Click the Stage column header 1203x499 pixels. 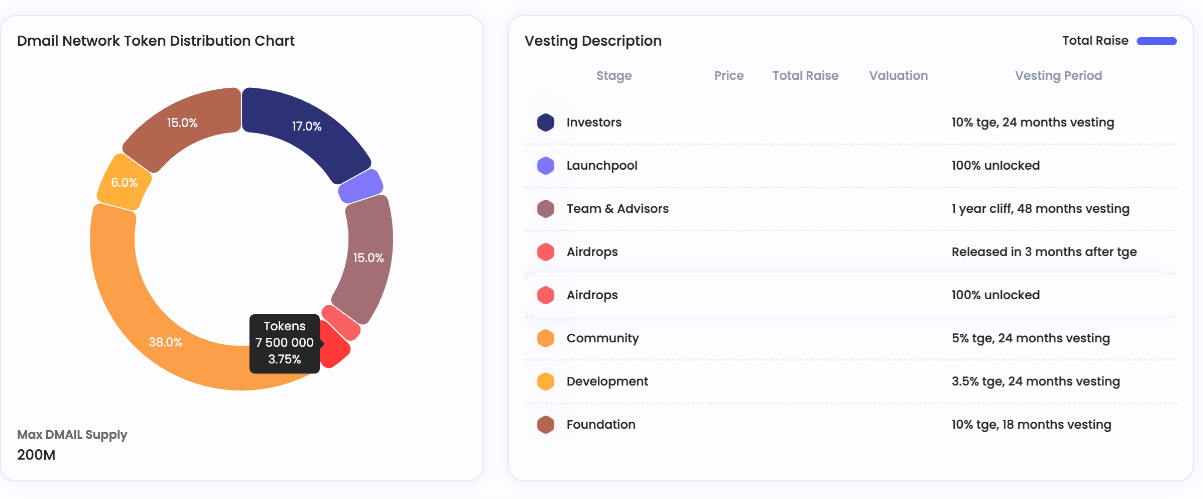click(x=614, y=76)
